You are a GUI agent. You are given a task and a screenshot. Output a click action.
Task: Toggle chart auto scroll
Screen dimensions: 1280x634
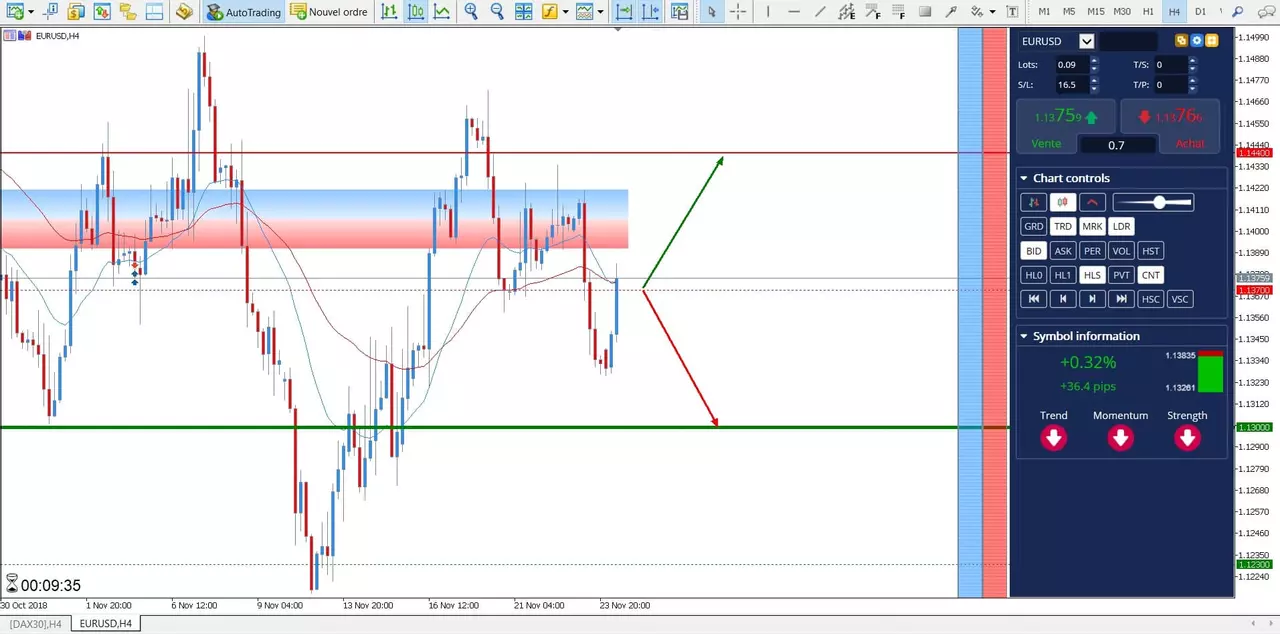click(624, 12)
